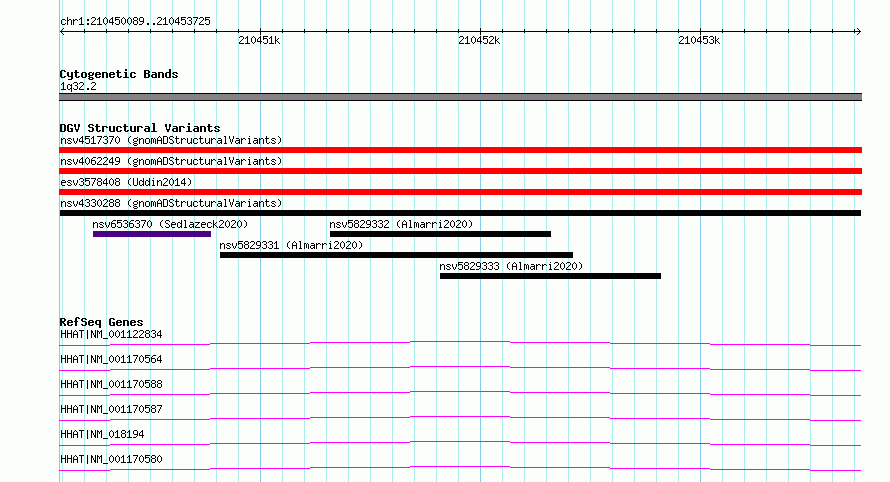Click the nsv4062249 variant label

pos(171,161)
